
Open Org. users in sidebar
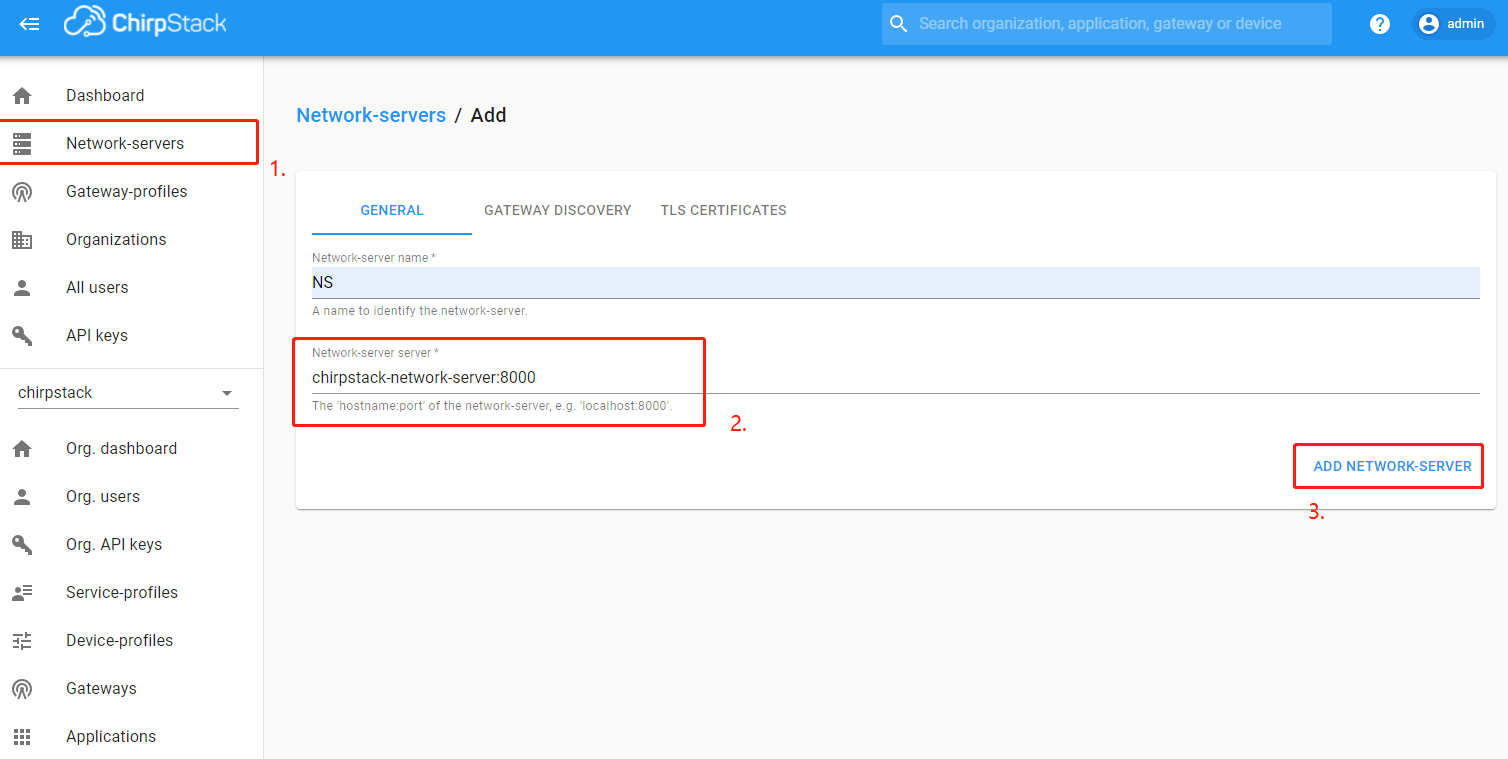click(131, 497)
